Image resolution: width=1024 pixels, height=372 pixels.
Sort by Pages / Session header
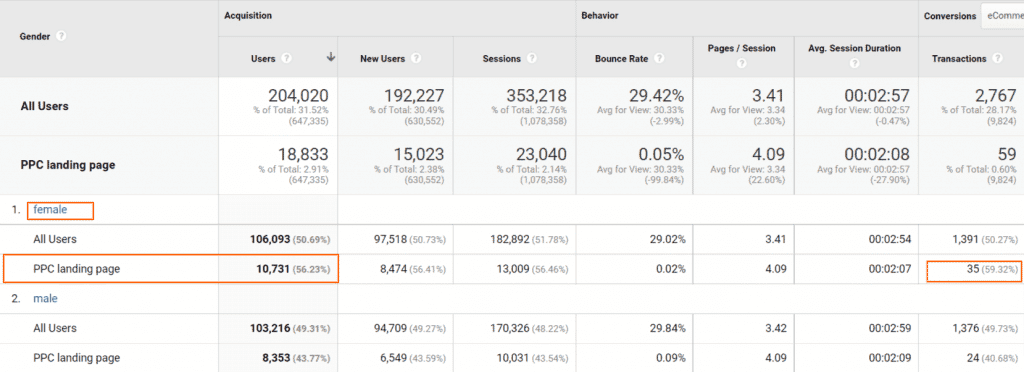coord(741,48)
